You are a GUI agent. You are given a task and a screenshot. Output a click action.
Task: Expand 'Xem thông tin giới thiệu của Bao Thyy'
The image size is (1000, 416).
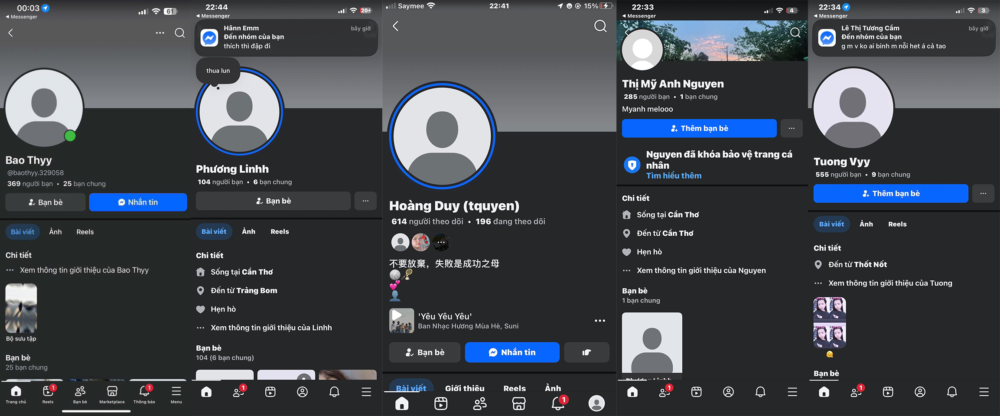coord(76,270)
